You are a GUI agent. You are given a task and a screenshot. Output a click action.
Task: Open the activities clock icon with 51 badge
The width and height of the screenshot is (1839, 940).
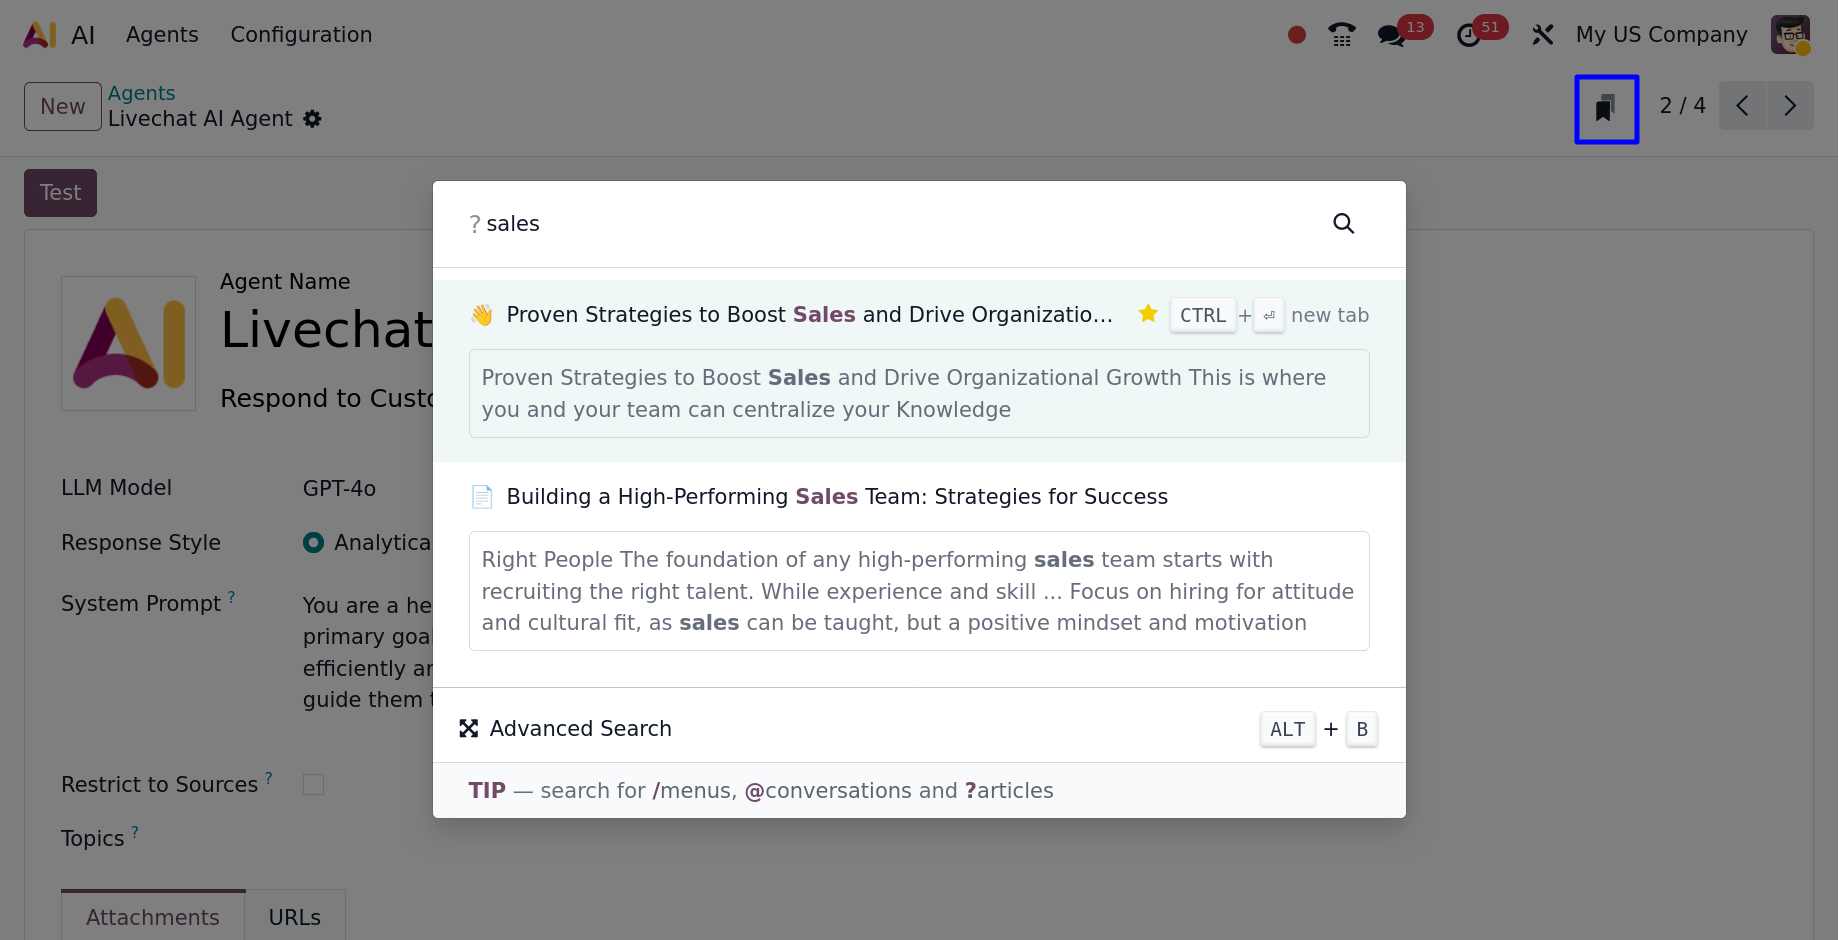click(x=1468, y=36)
